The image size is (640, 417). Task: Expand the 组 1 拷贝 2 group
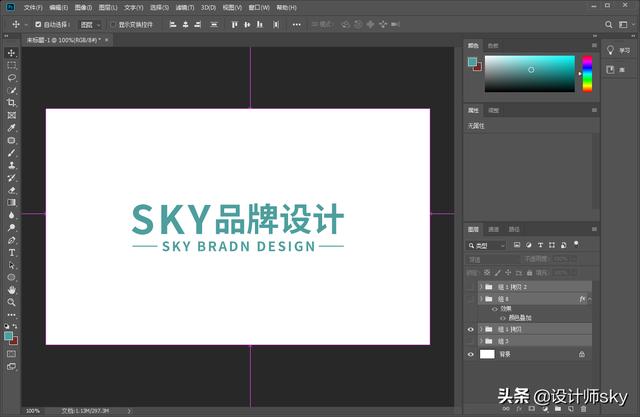click(481, 286)
